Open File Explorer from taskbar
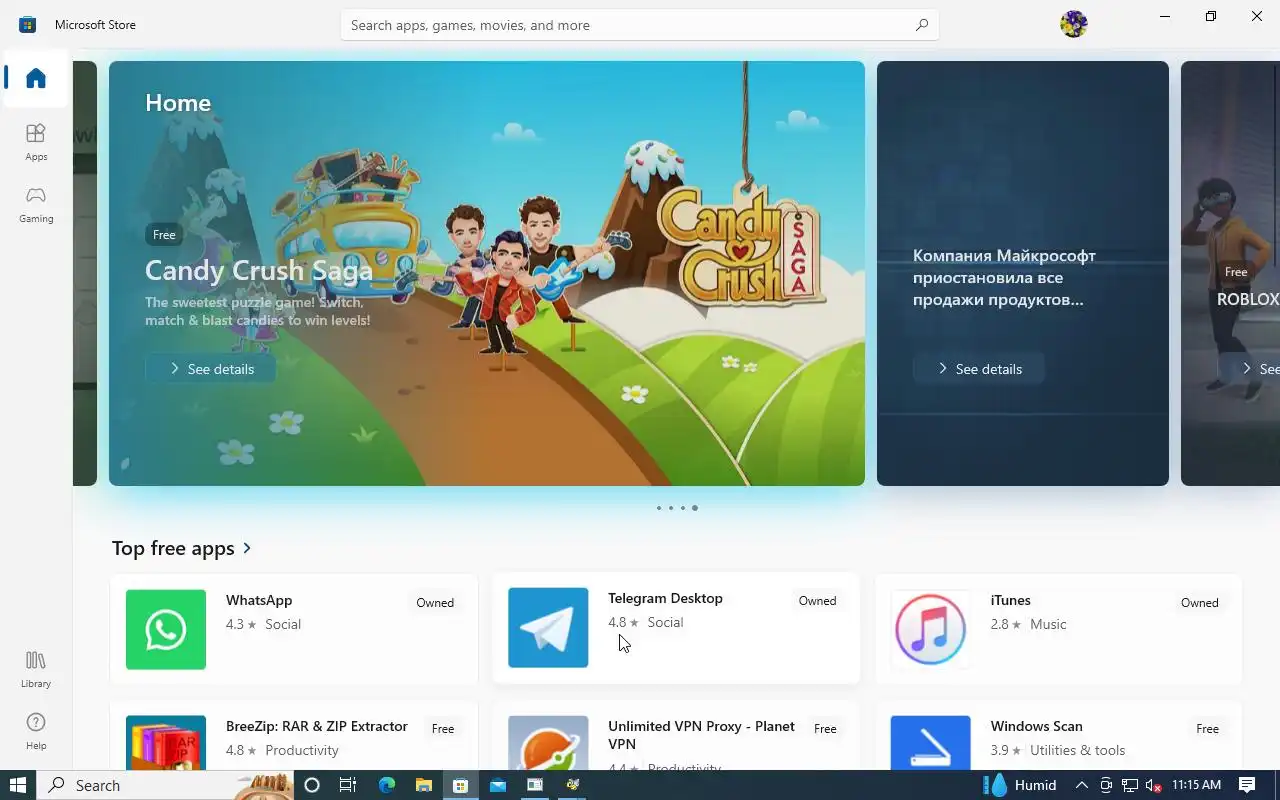 [424, 785]
